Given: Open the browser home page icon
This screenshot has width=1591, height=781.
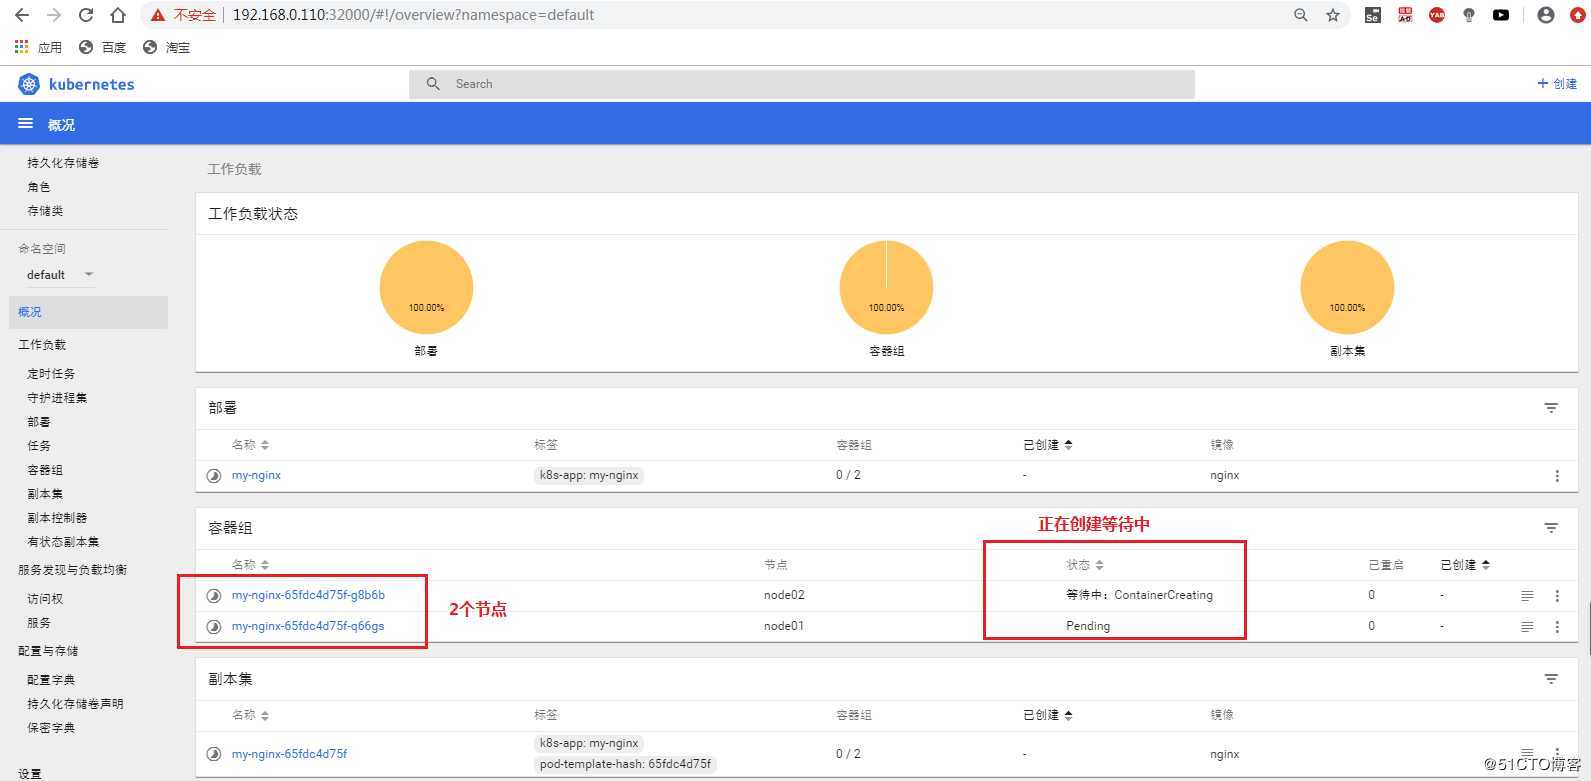Looking at the screenshot, I should pyautogui.click(x=118, y=15).
